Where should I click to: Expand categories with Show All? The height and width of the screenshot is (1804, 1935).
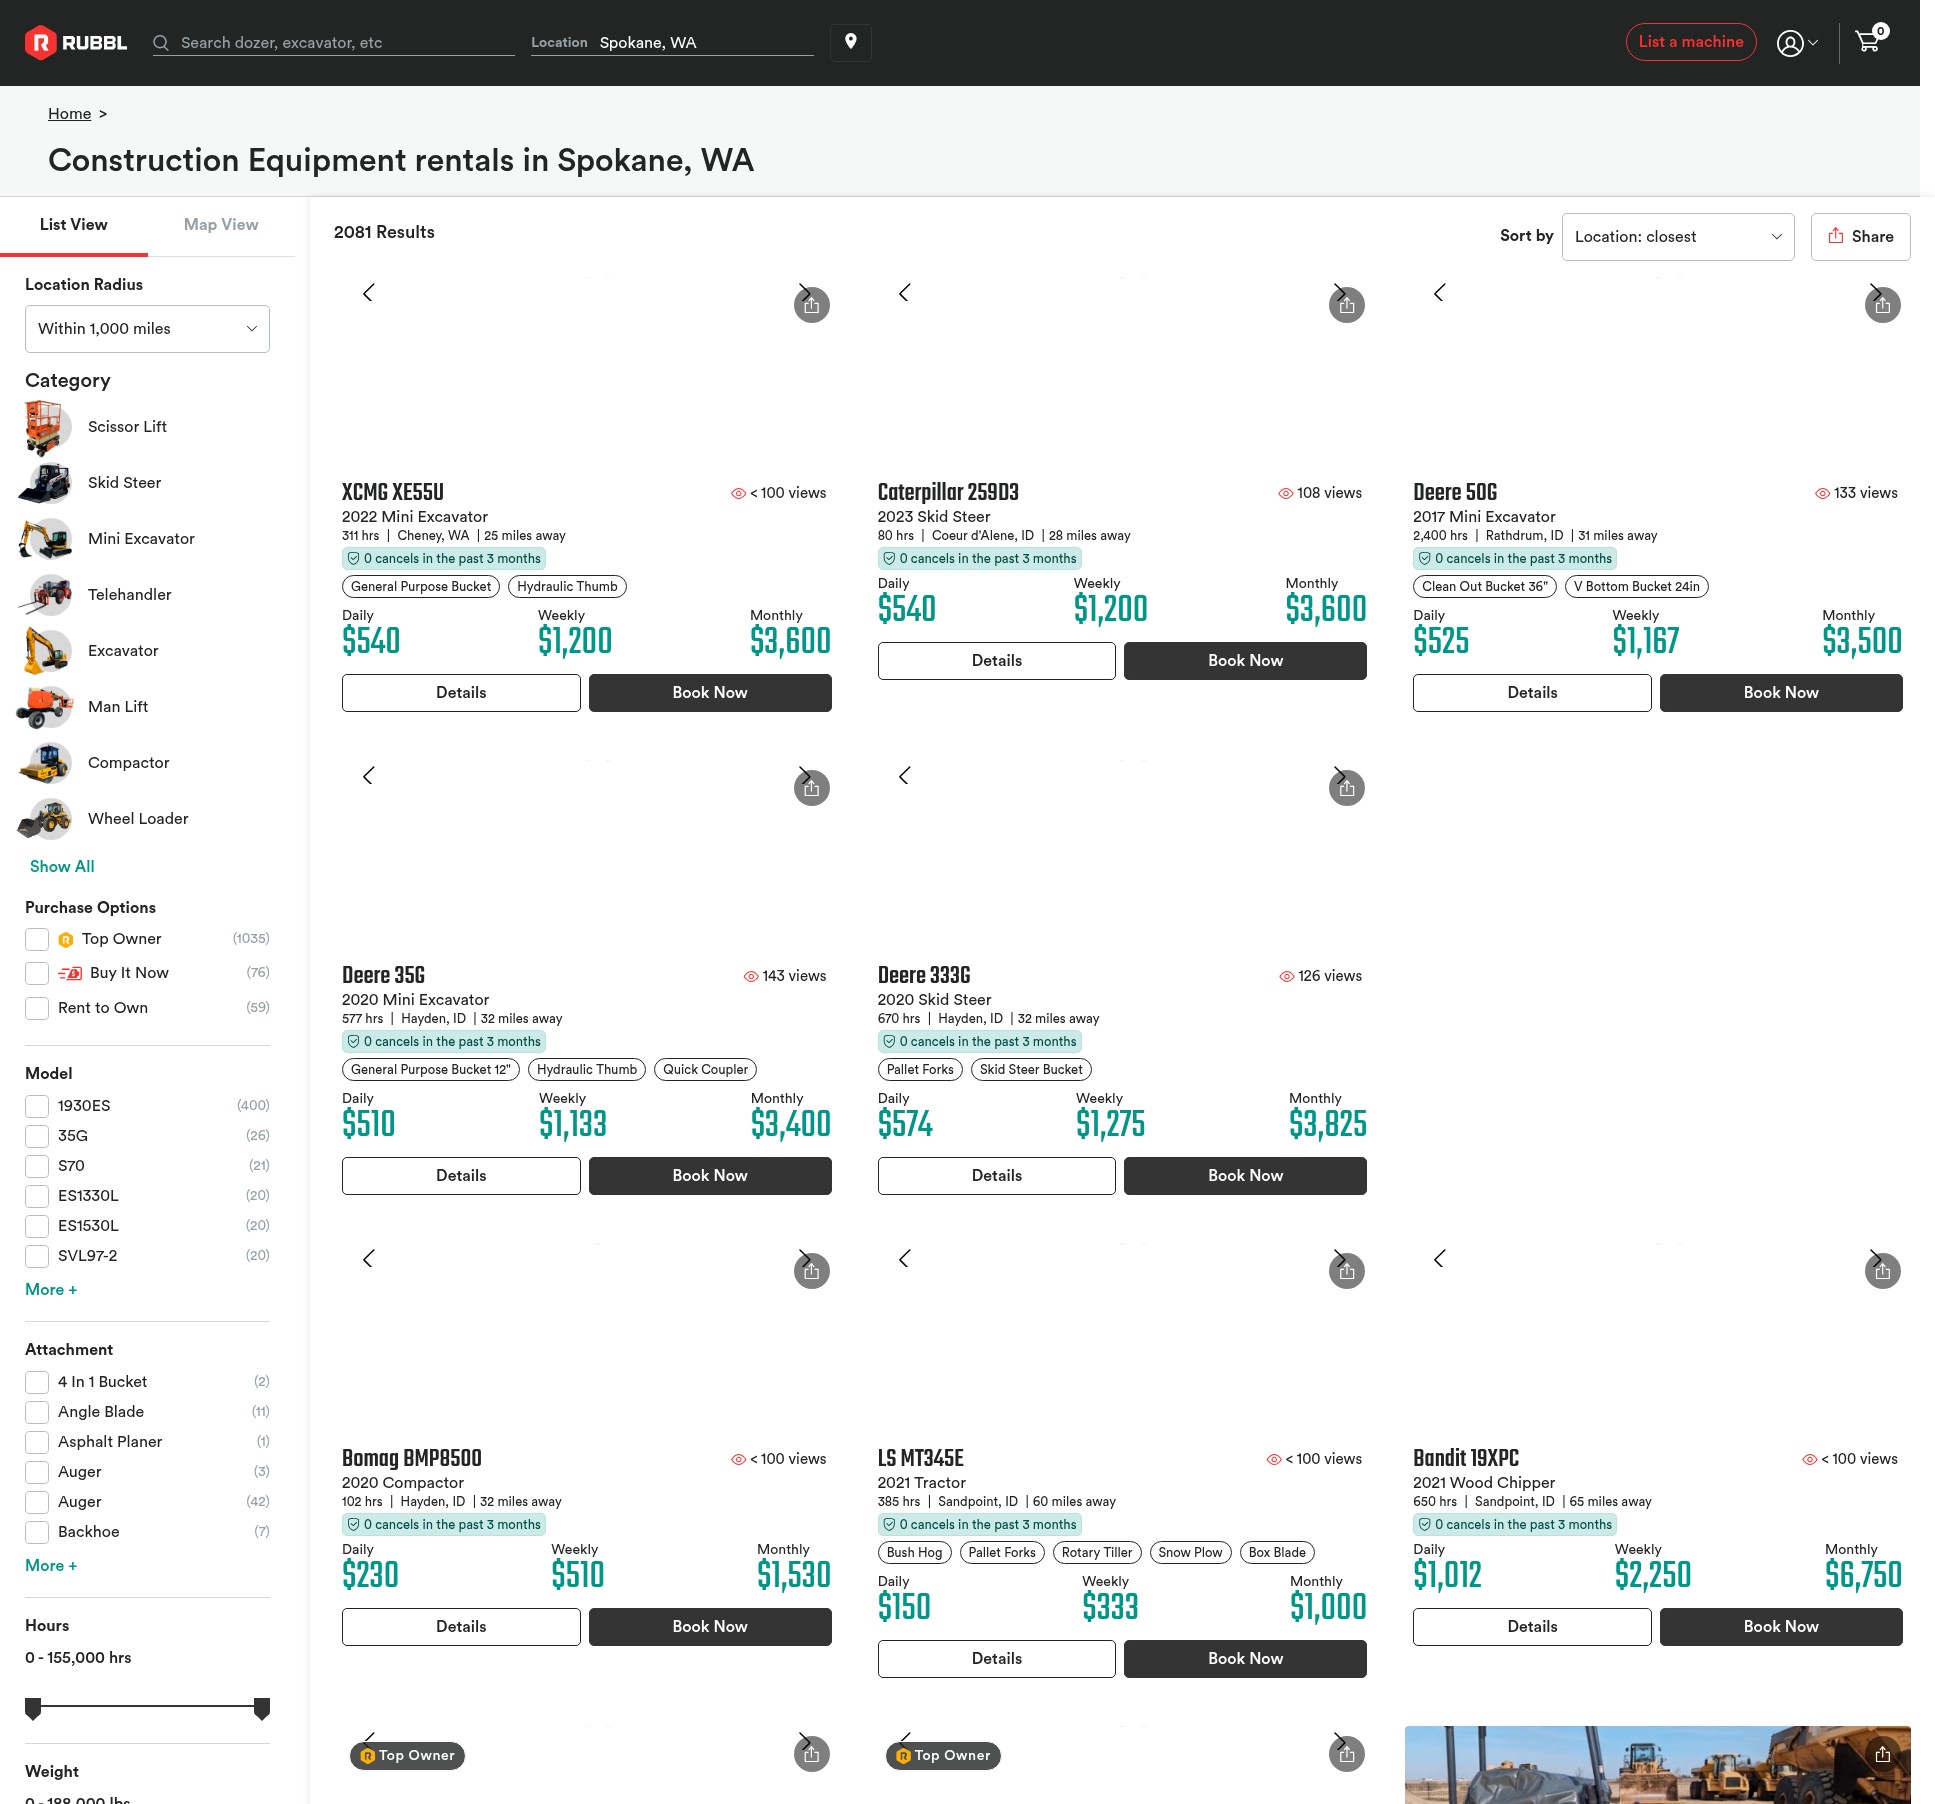[62, 867]
